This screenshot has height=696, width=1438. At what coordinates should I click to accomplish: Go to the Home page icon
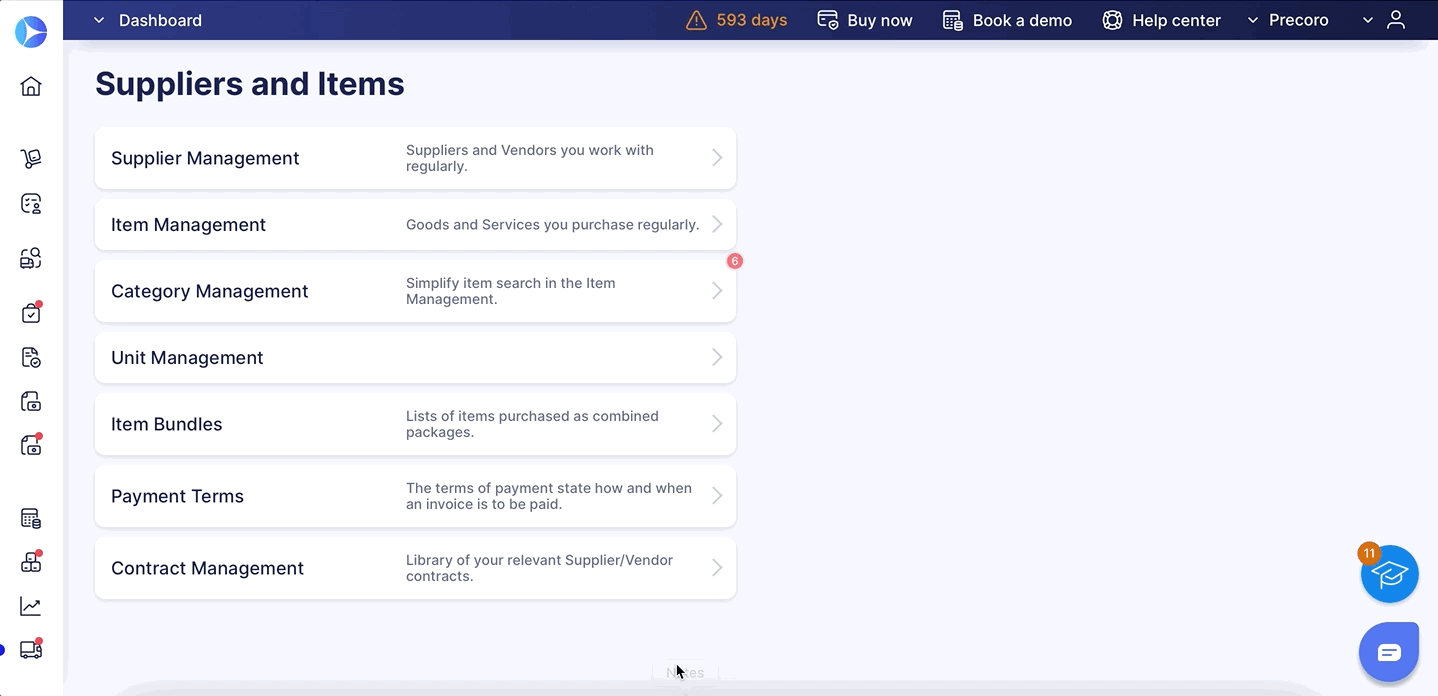pyautogui.click(x=31, y=86)
